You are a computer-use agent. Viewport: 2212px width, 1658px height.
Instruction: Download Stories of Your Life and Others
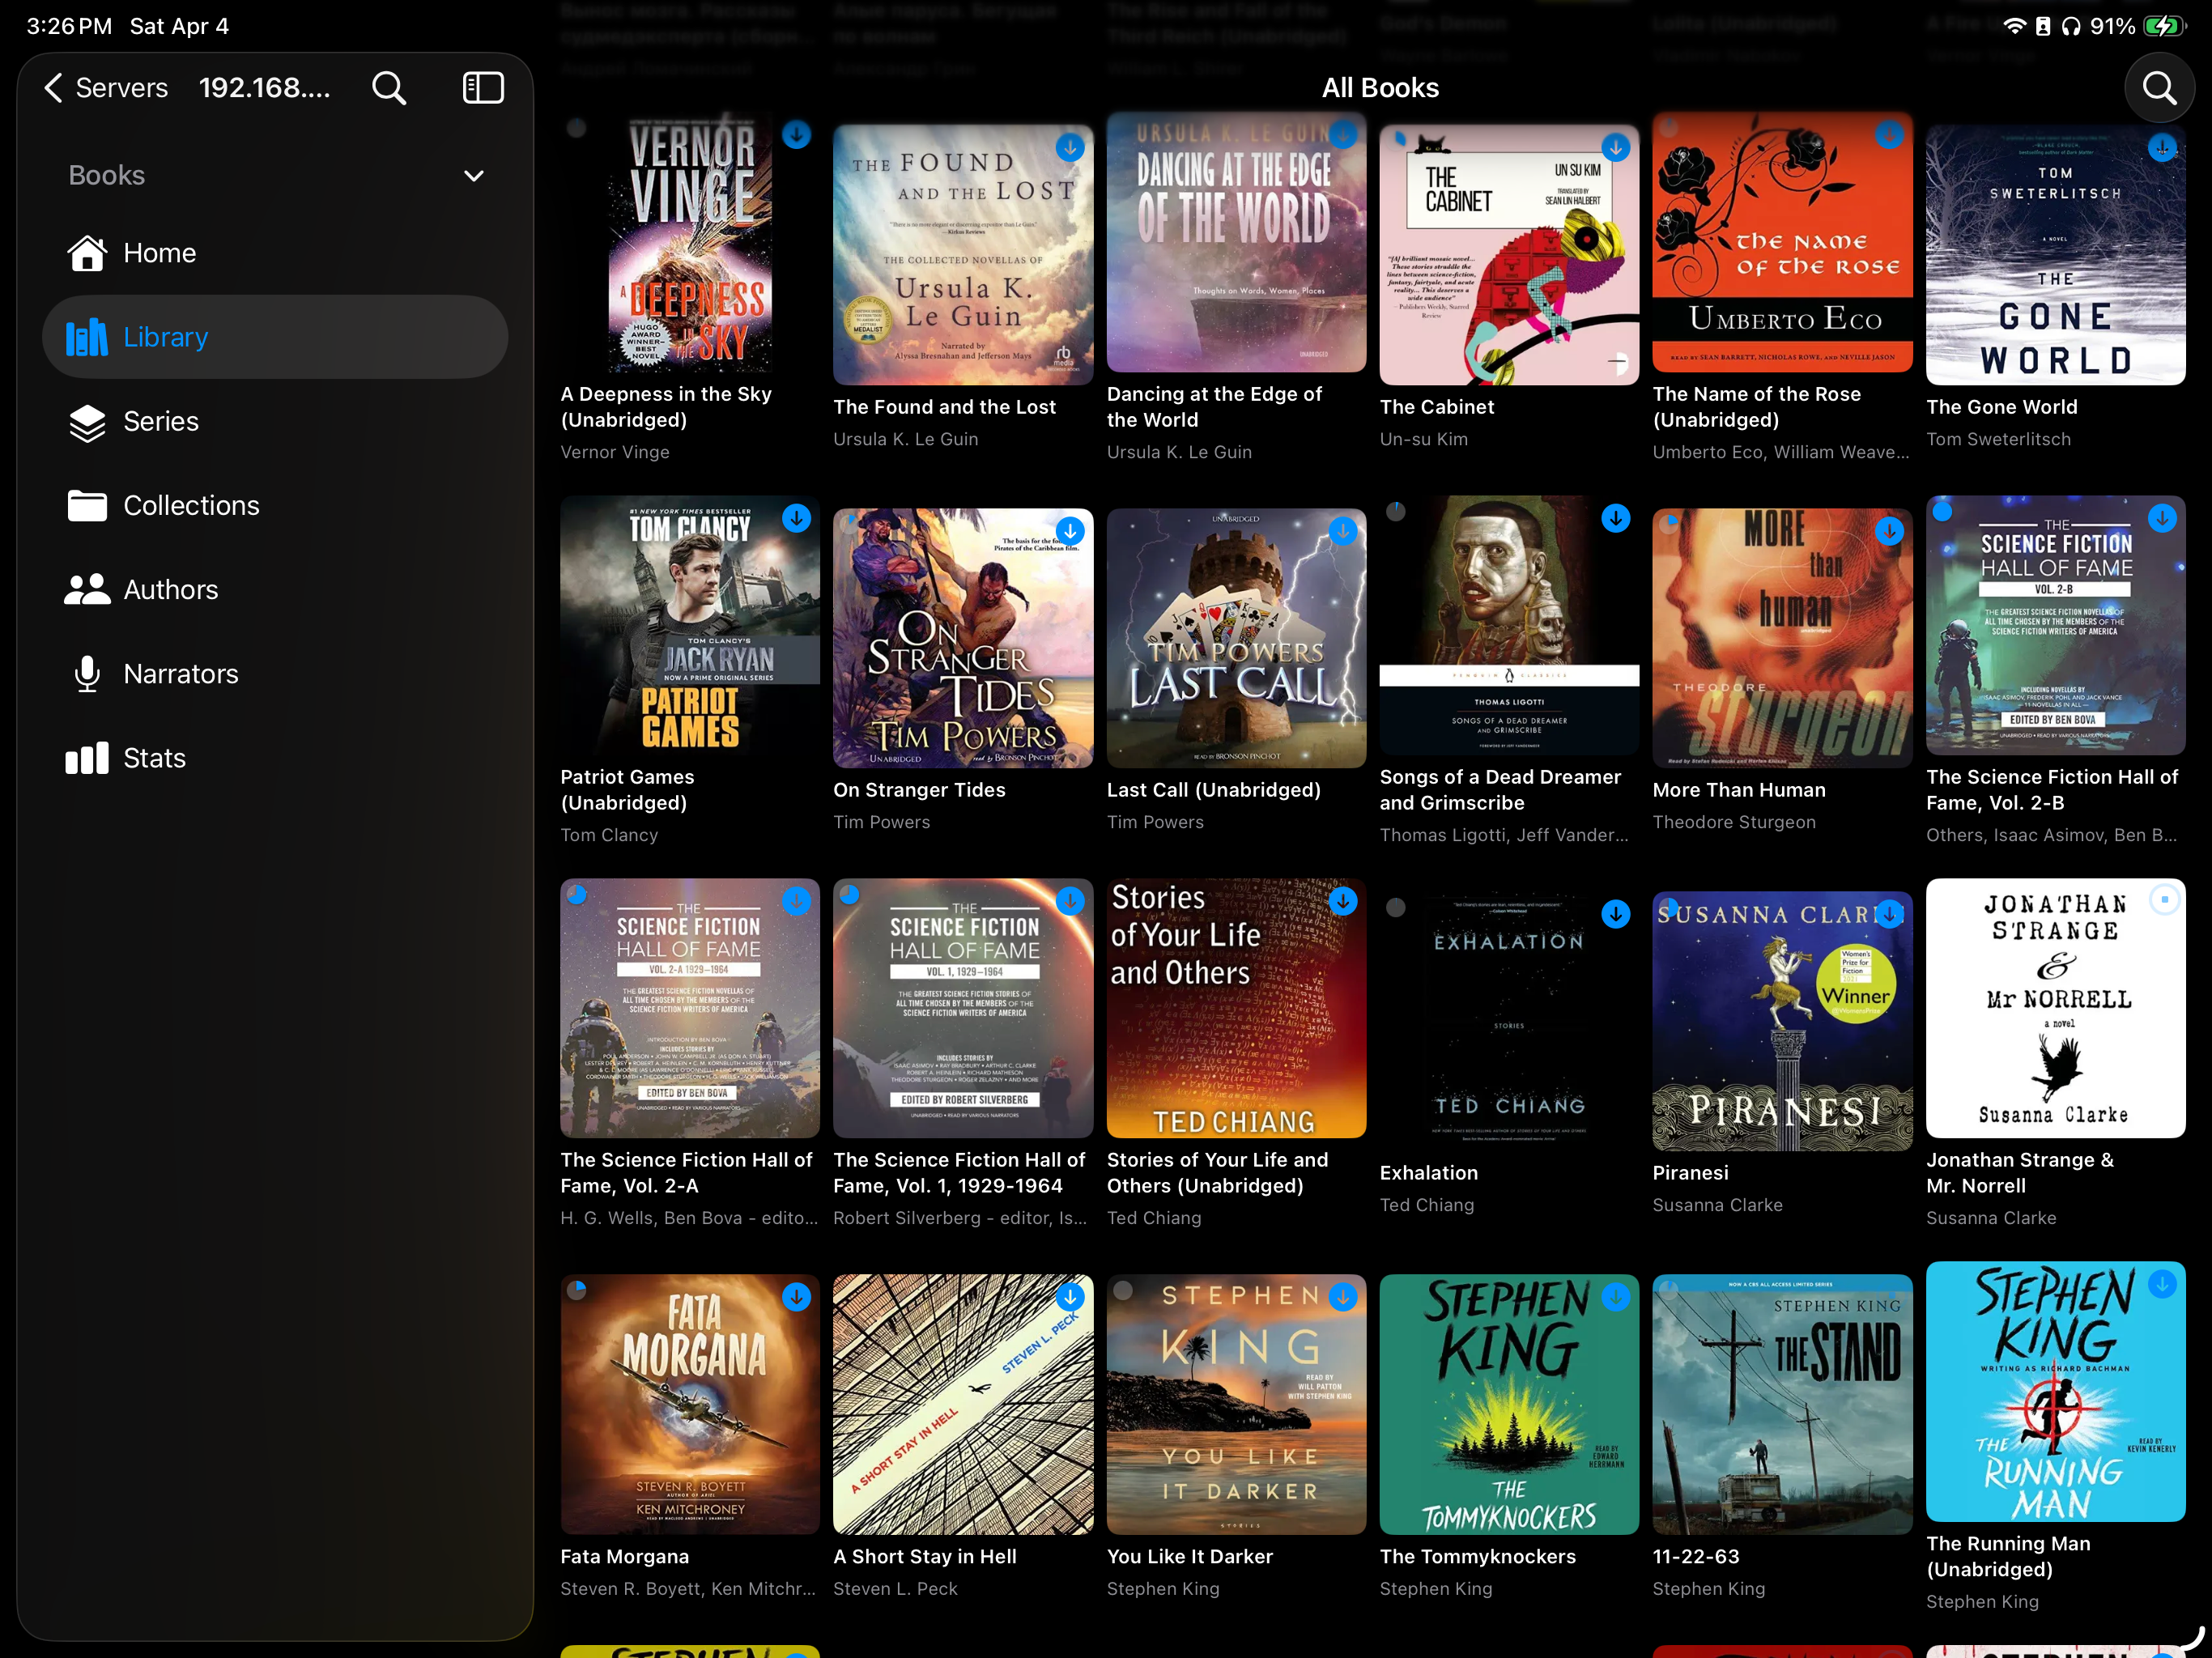pyautogui.click(x=1343, y=901)
